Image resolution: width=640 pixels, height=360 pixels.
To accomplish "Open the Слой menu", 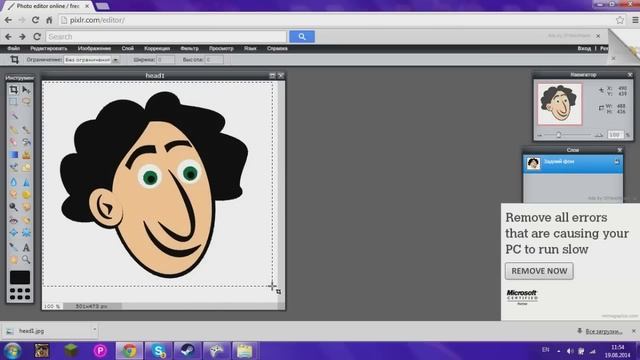I will 127,49.
